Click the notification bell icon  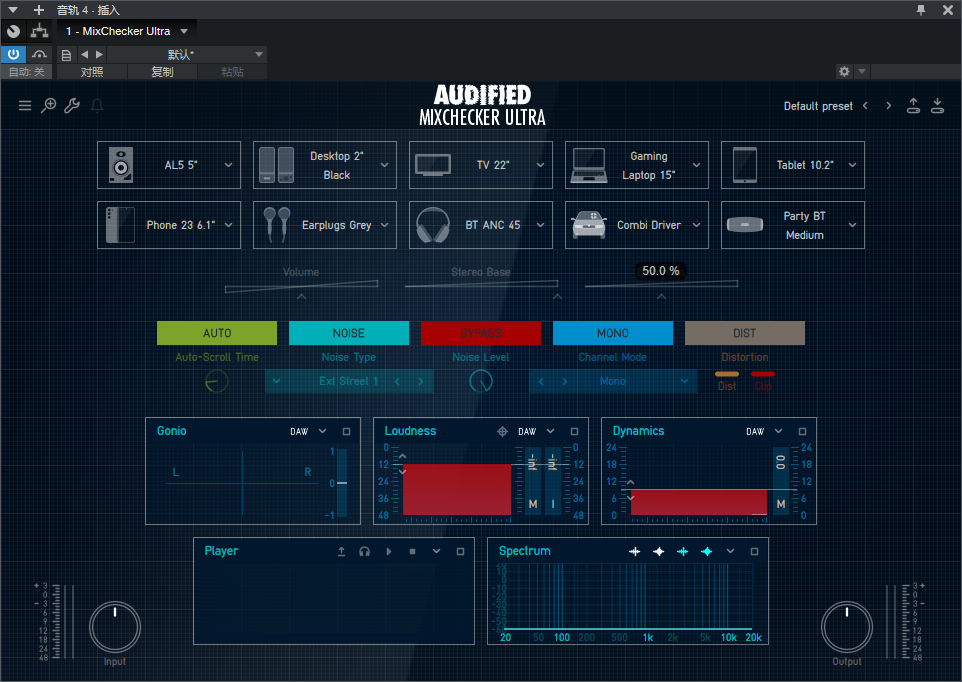click(x=97, y=105)
